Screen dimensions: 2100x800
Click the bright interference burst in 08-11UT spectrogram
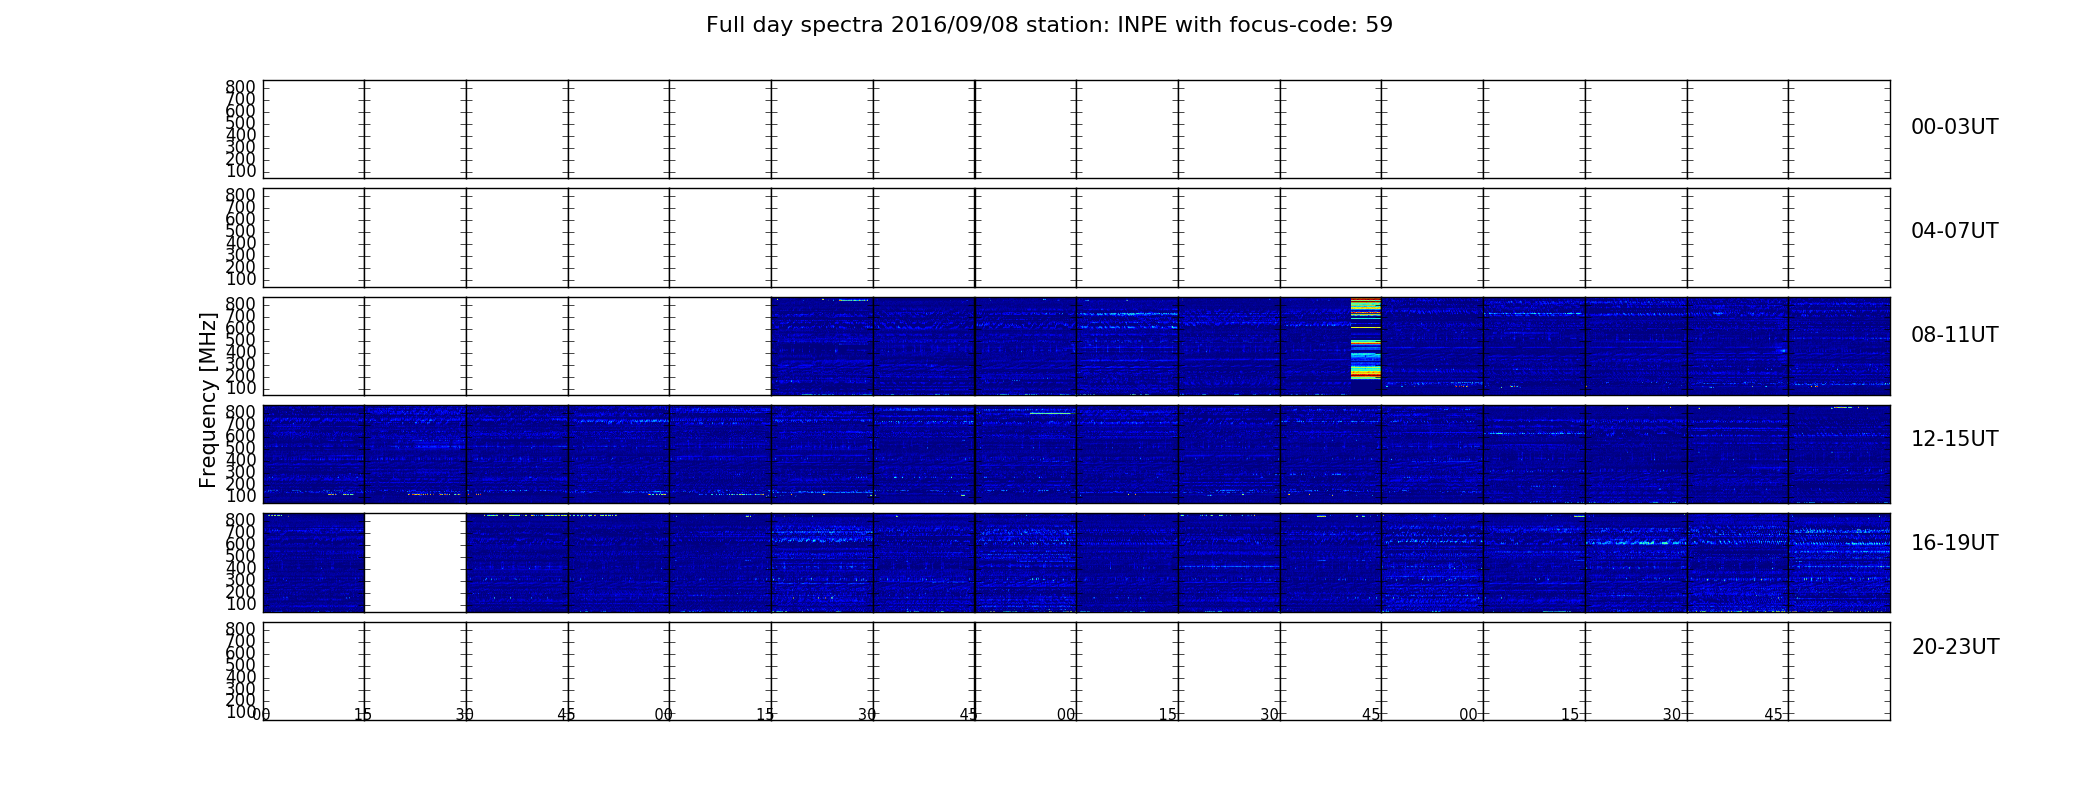pyautogui.click(x=1365, y=338)
